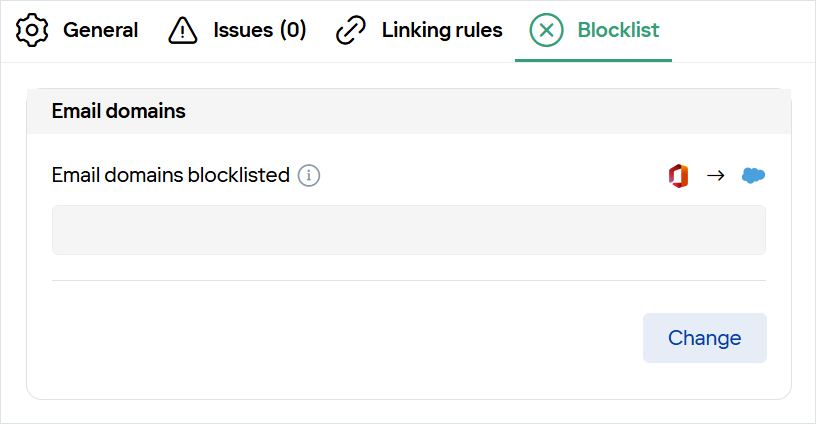The image size is (816, 424).
Task: Click the circled X Blocklist icon
Action: (546, 30)
